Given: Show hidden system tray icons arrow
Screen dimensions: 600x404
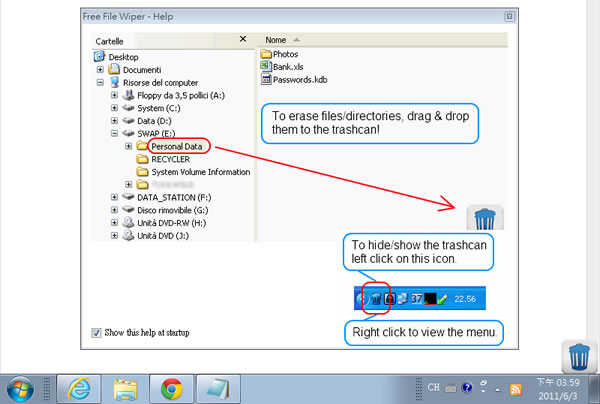Looking at the screenshot, I should coord(497,388).
